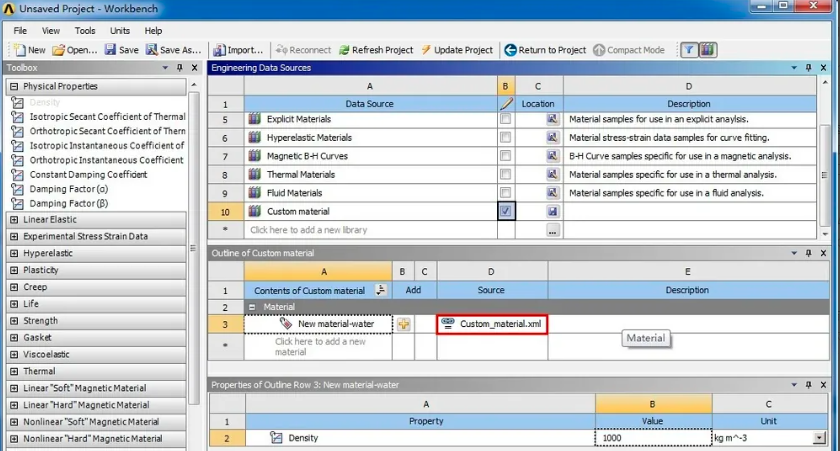The width and height of the screenshot is (840, 451).
Task: Collapse the Material group in outline
Action: pos(252,307)
